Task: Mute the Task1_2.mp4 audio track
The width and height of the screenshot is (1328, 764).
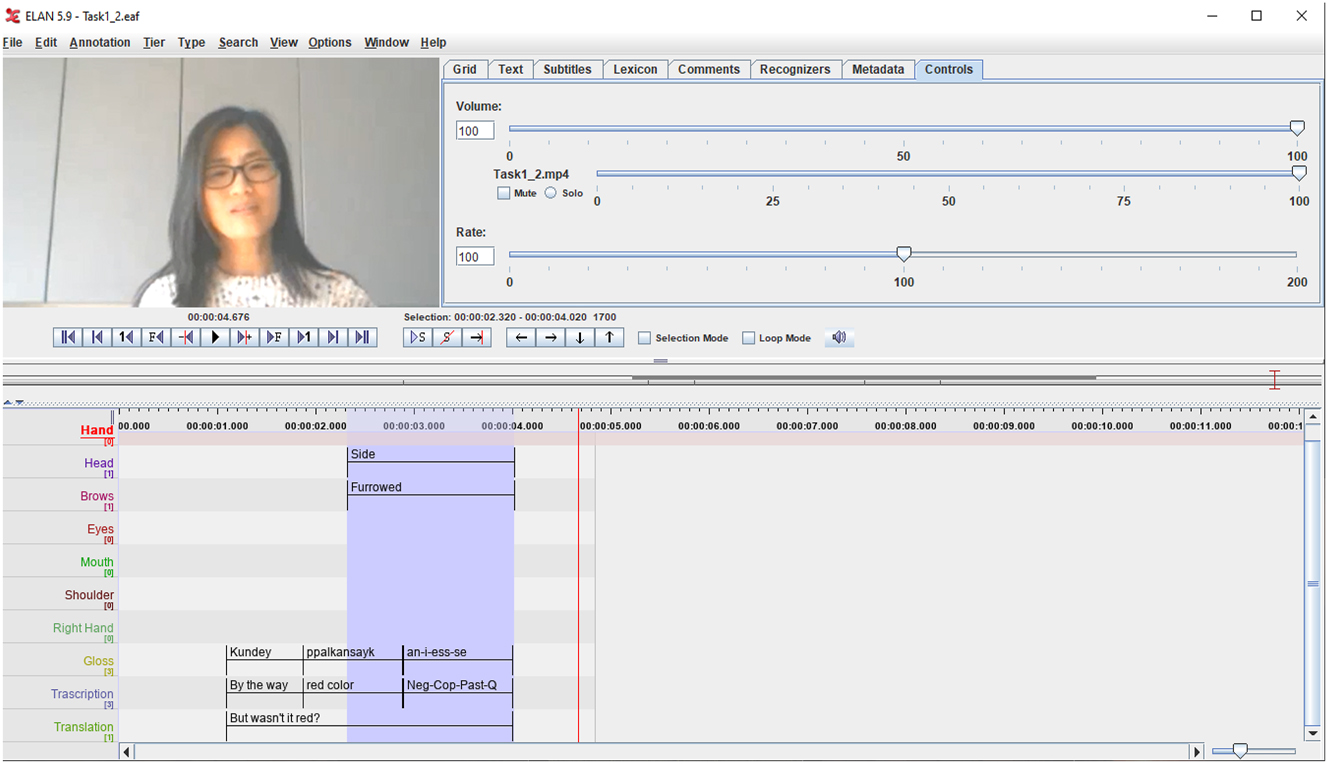Action: (x=504, y=193)
